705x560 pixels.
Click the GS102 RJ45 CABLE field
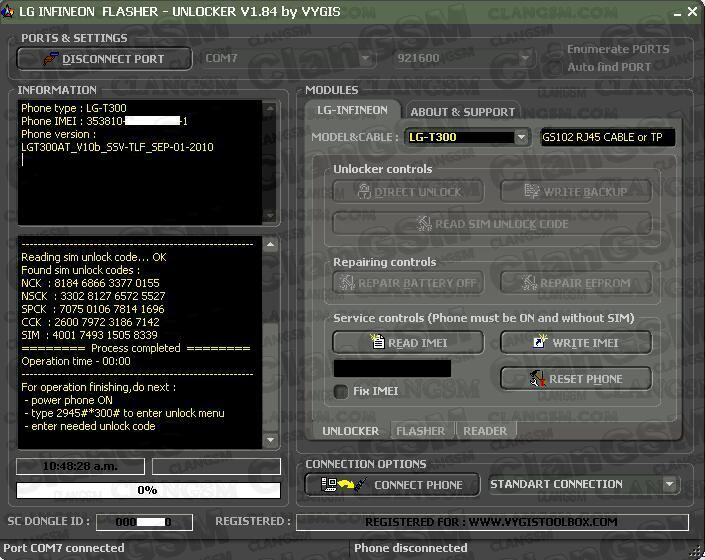(607, 137)
